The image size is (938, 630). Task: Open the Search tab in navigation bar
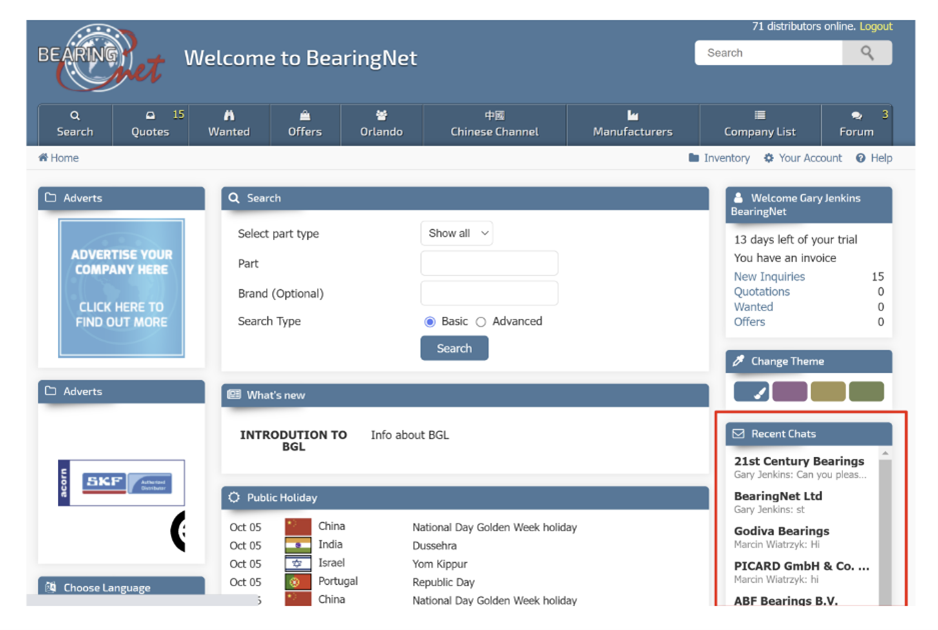tap(75, 124)
